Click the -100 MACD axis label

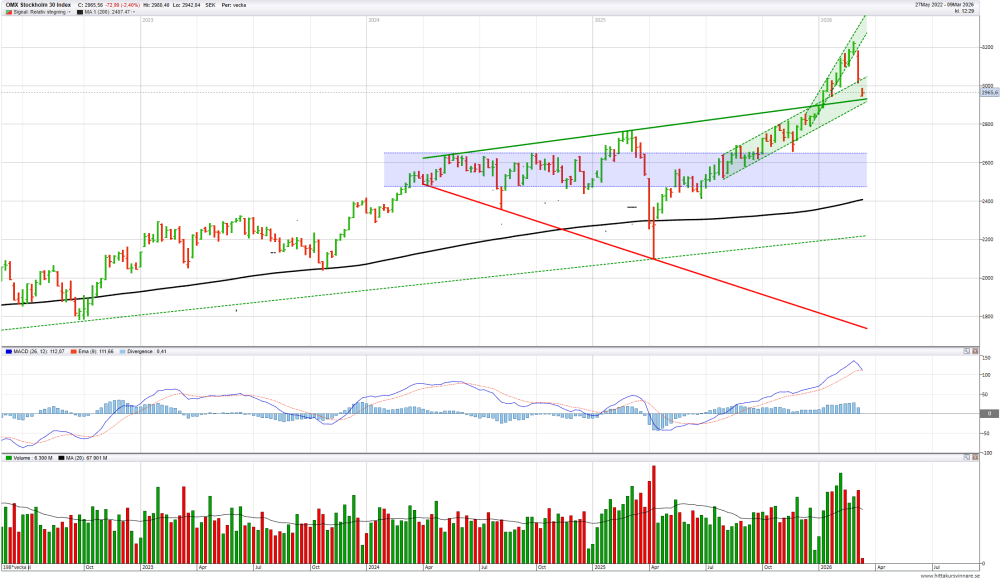pyautogui.click(x=986, y=453)
